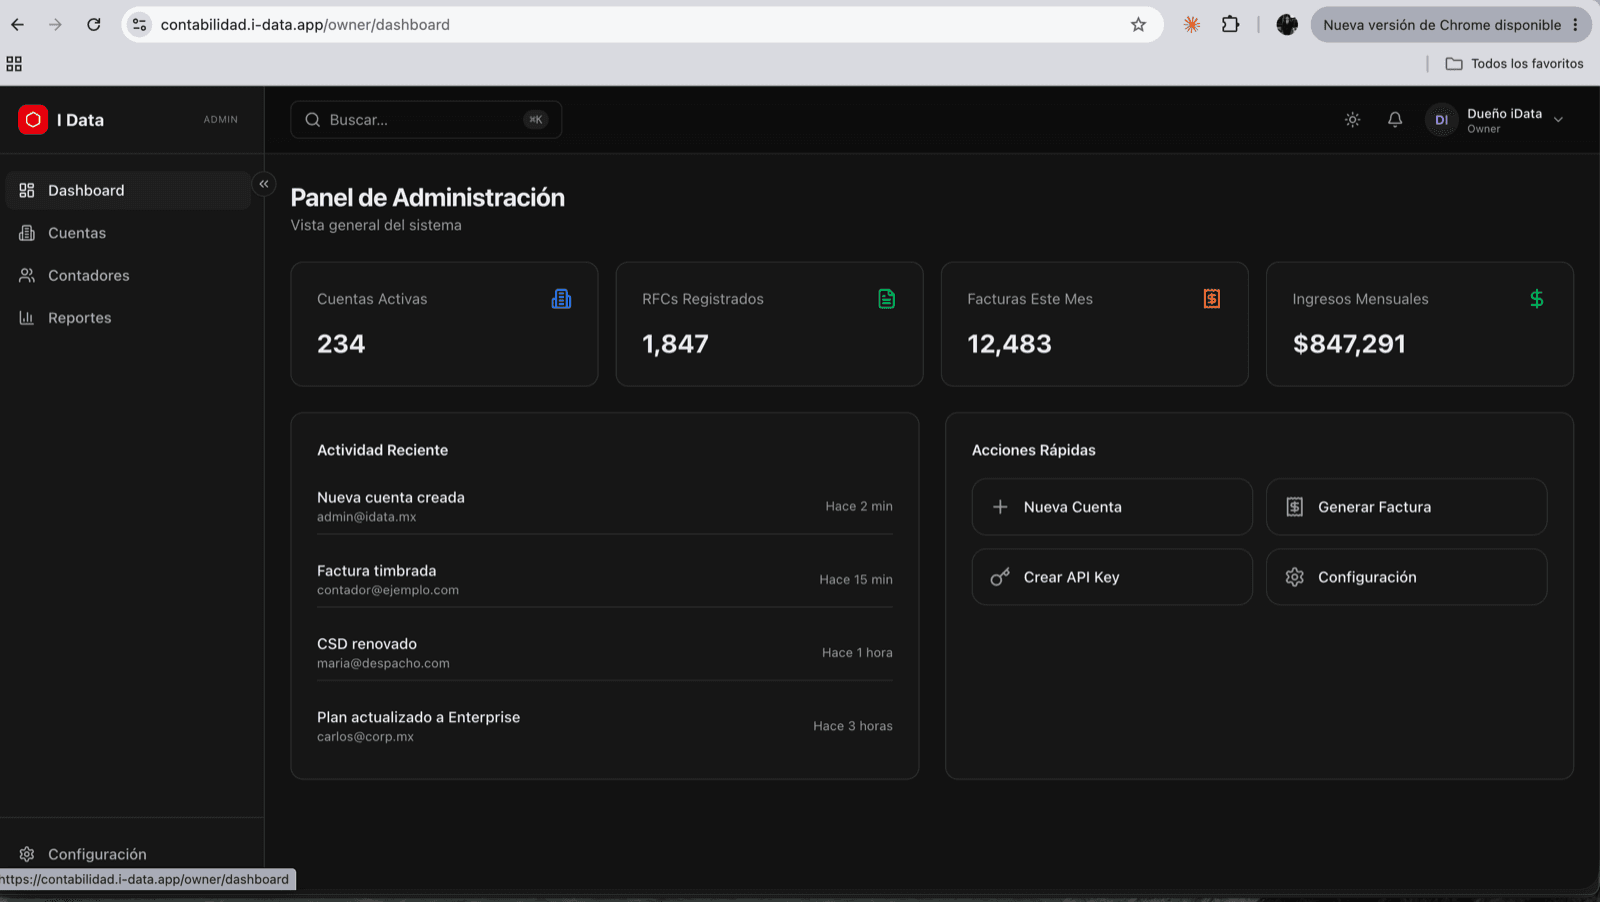This screenshot has height=902, width=1600.
Task: Select the Factura timbrada activity entry
Action: pyautogui.click(x=605, y=580)
